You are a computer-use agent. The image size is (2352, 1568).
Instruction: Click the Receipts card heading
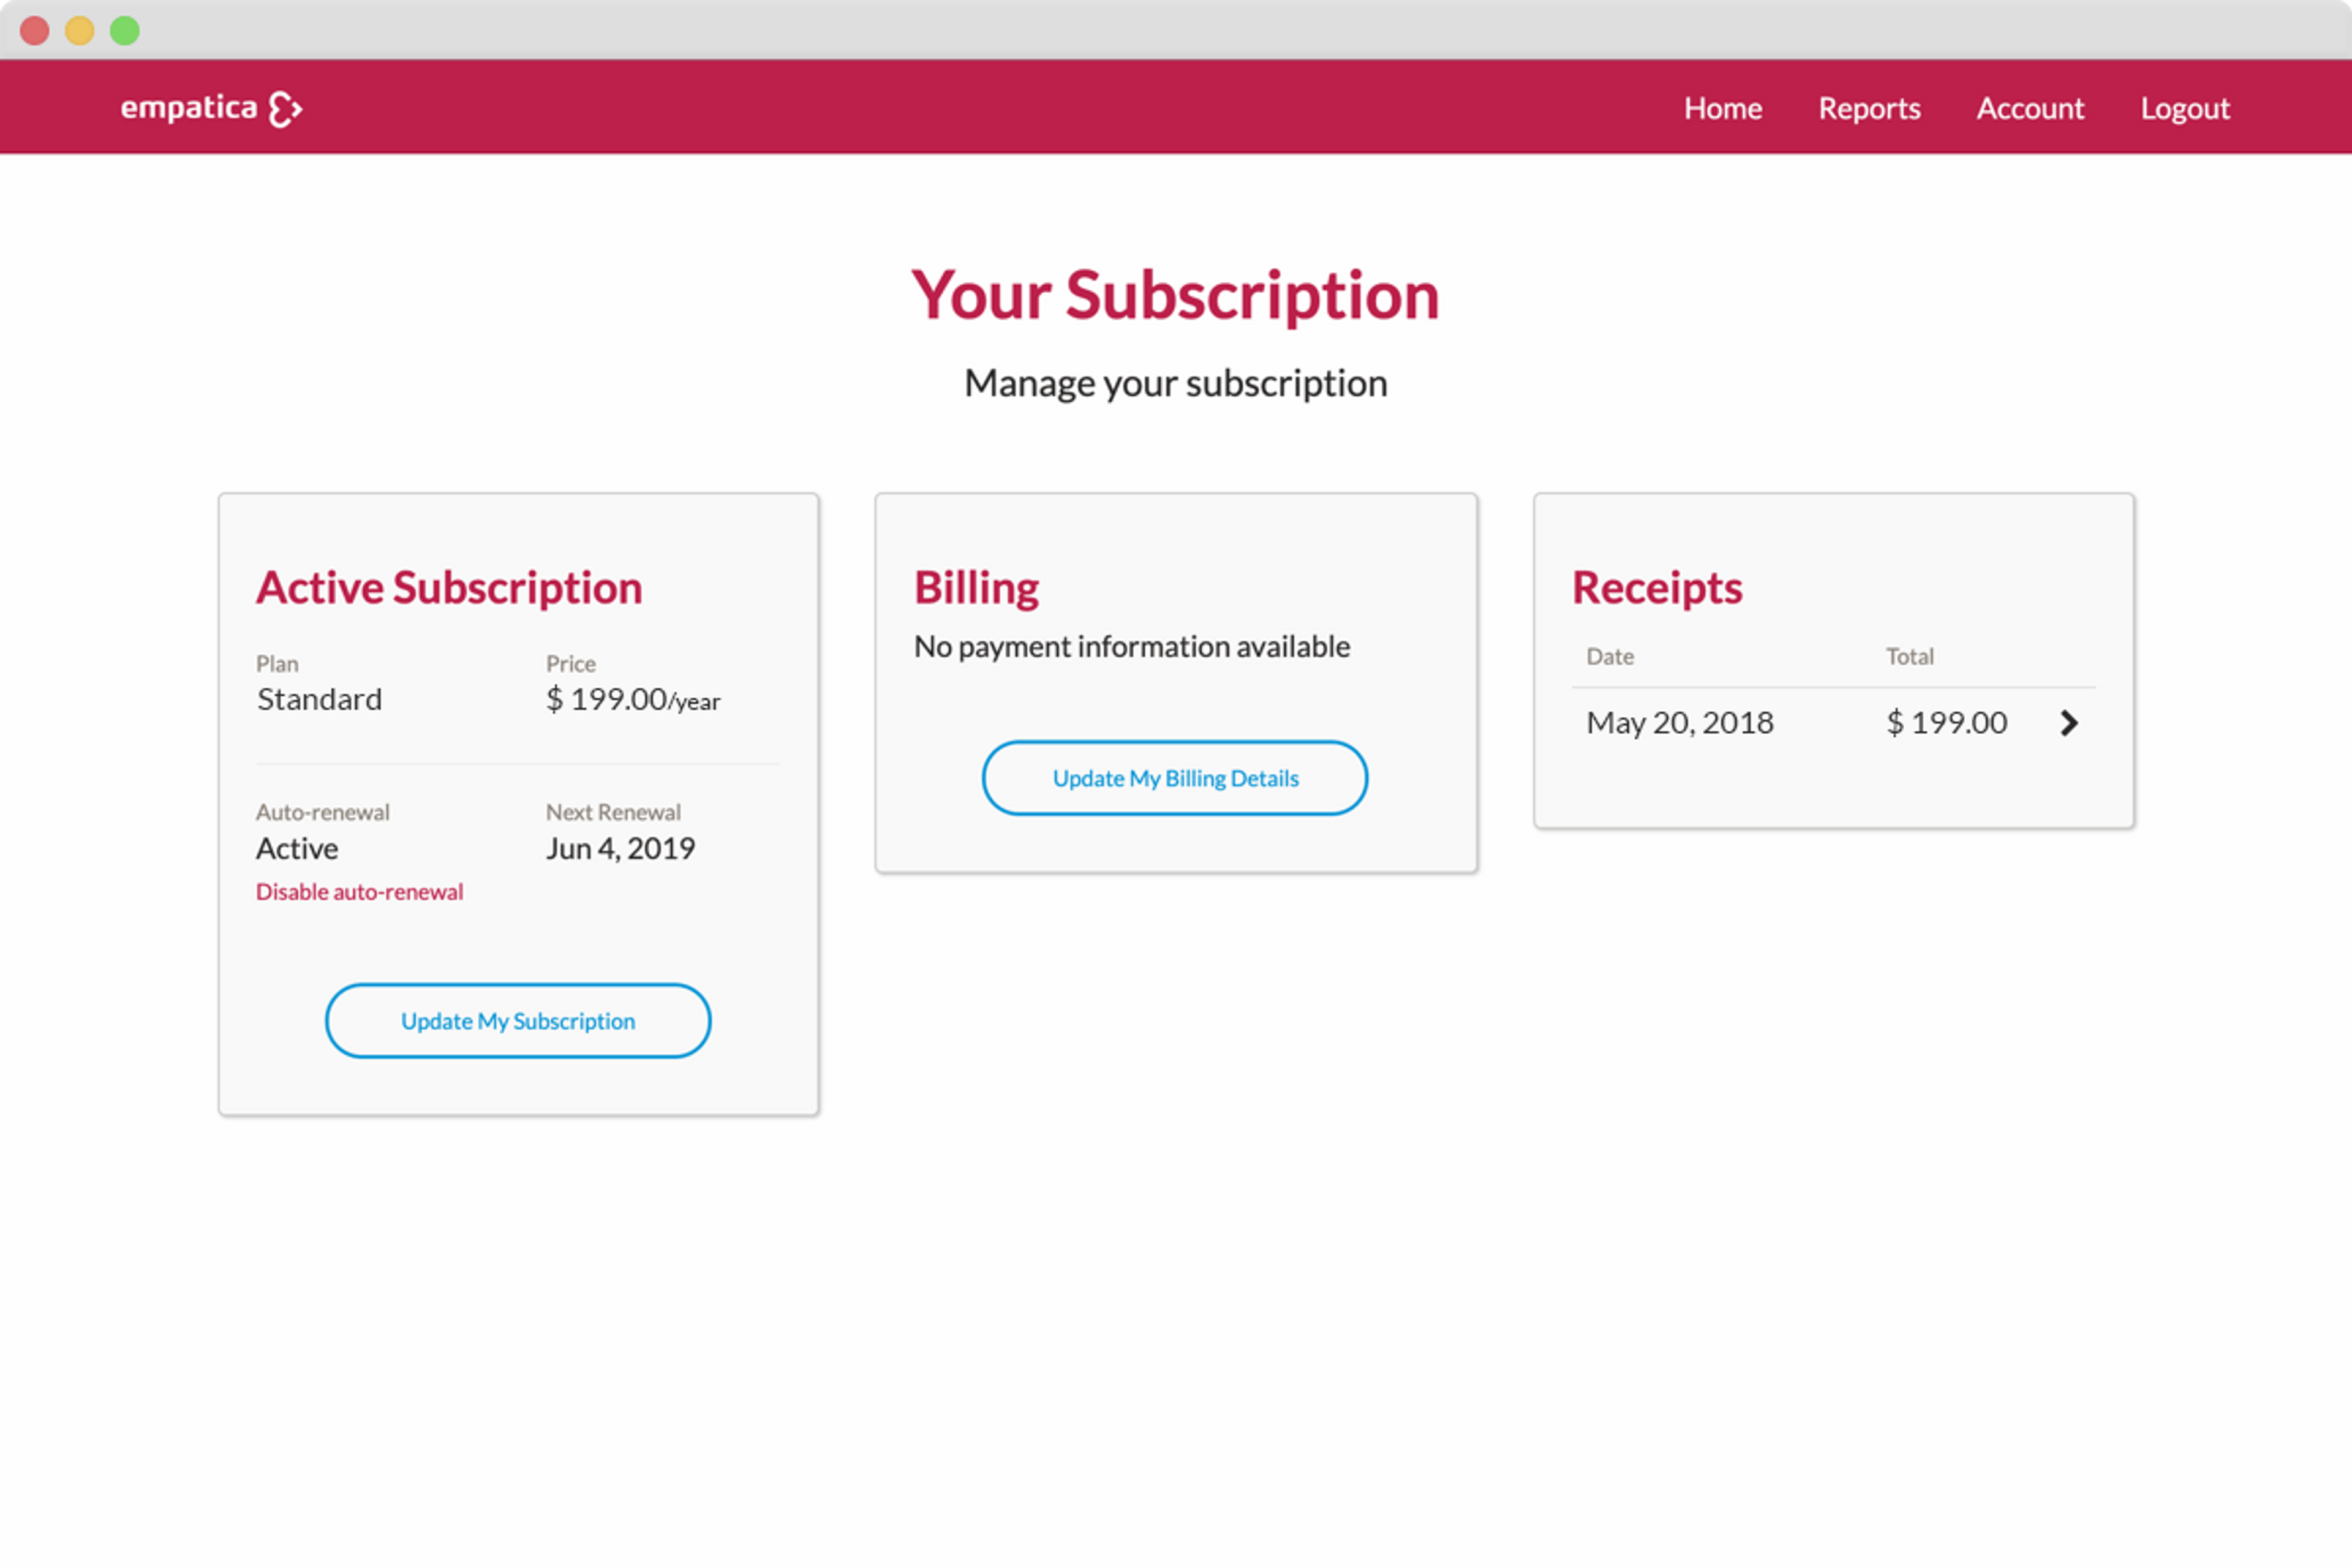pyautogui.click(x=1656, y=588)
